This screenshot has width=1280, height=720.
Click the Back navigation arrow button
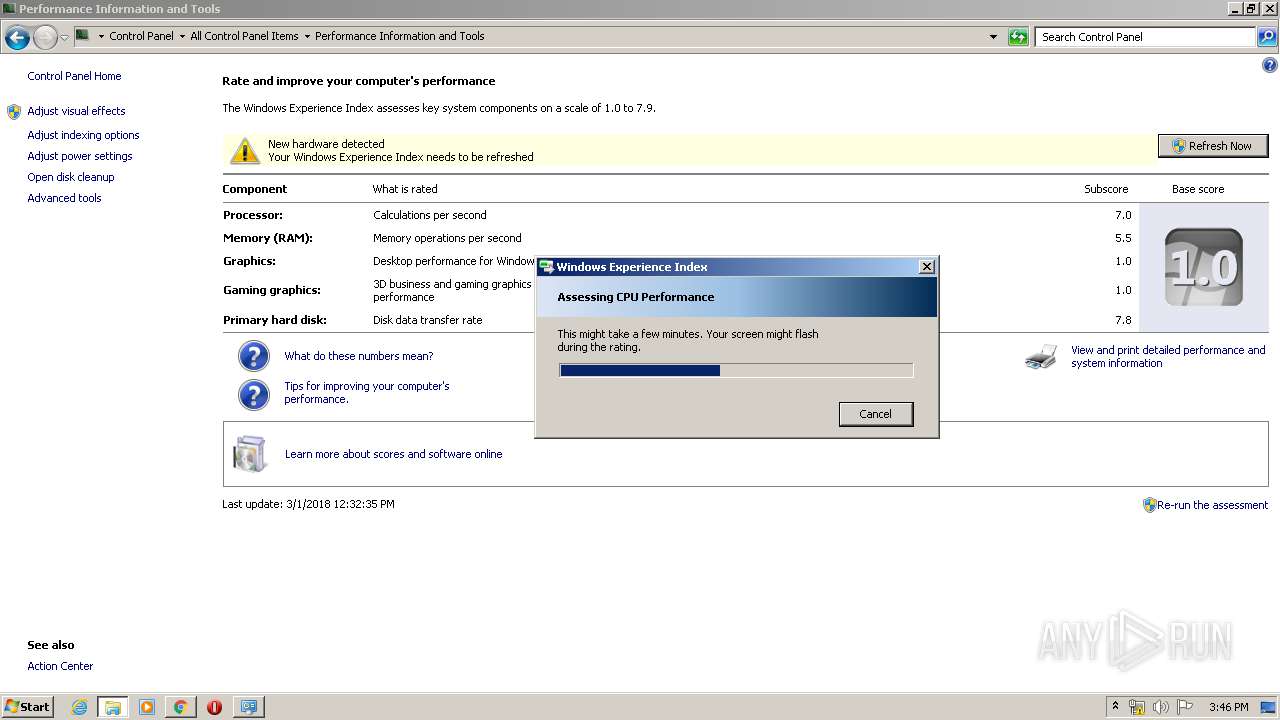click(x=17, y=38)
